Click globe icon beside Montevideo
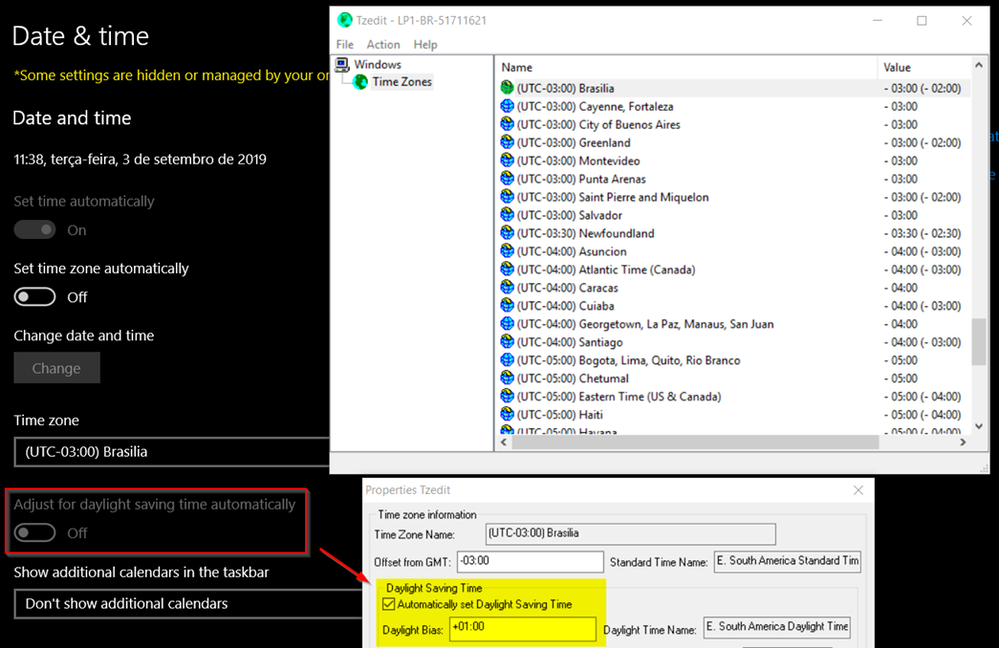Image resolution: width=999 pixels, height=648 pixels. (x=507, y=161)
